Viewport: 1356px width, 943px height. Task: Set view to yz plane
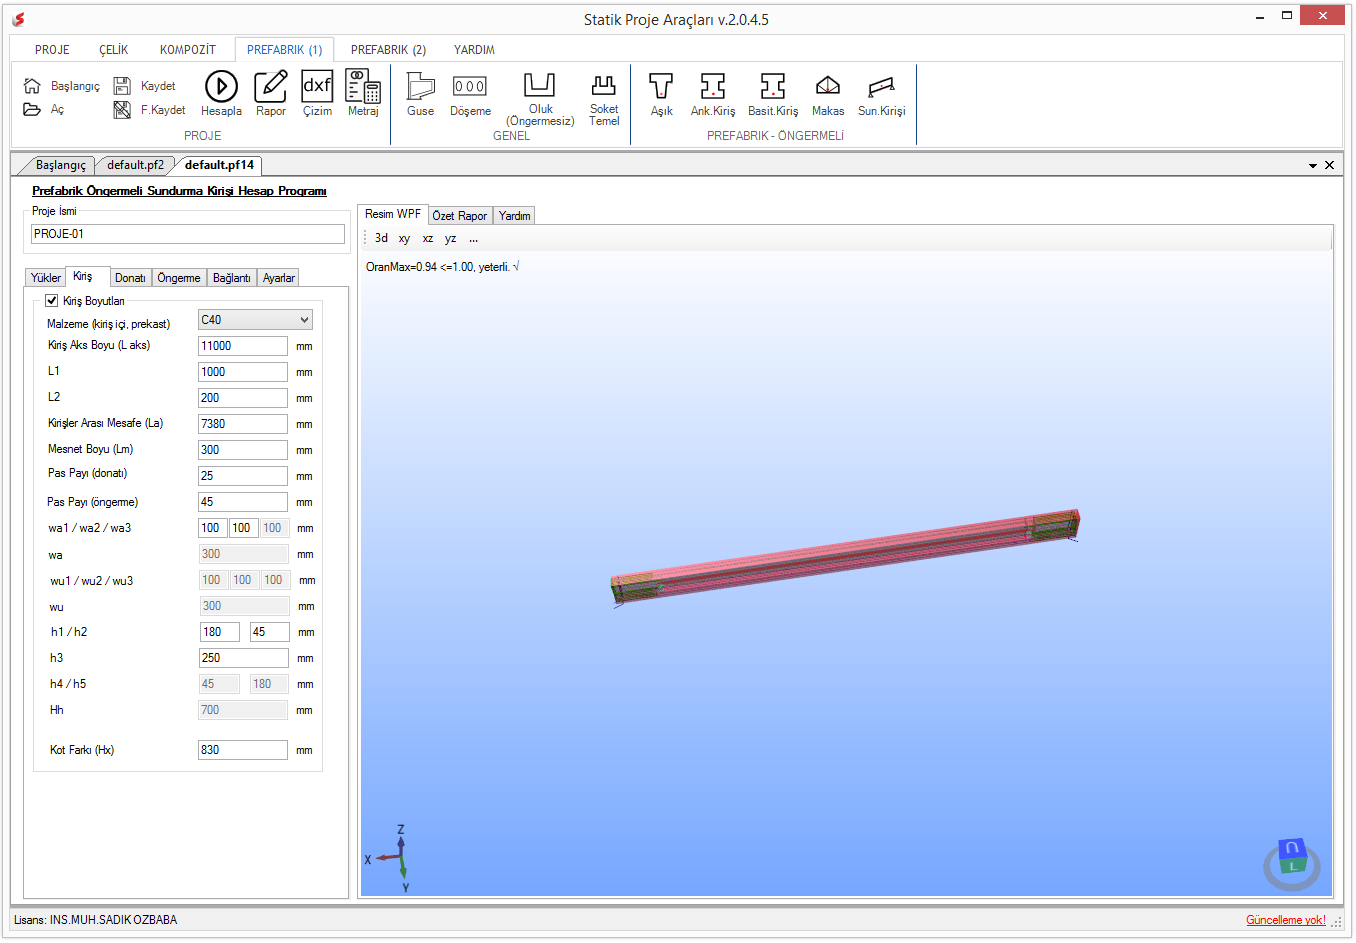[451, 238]
